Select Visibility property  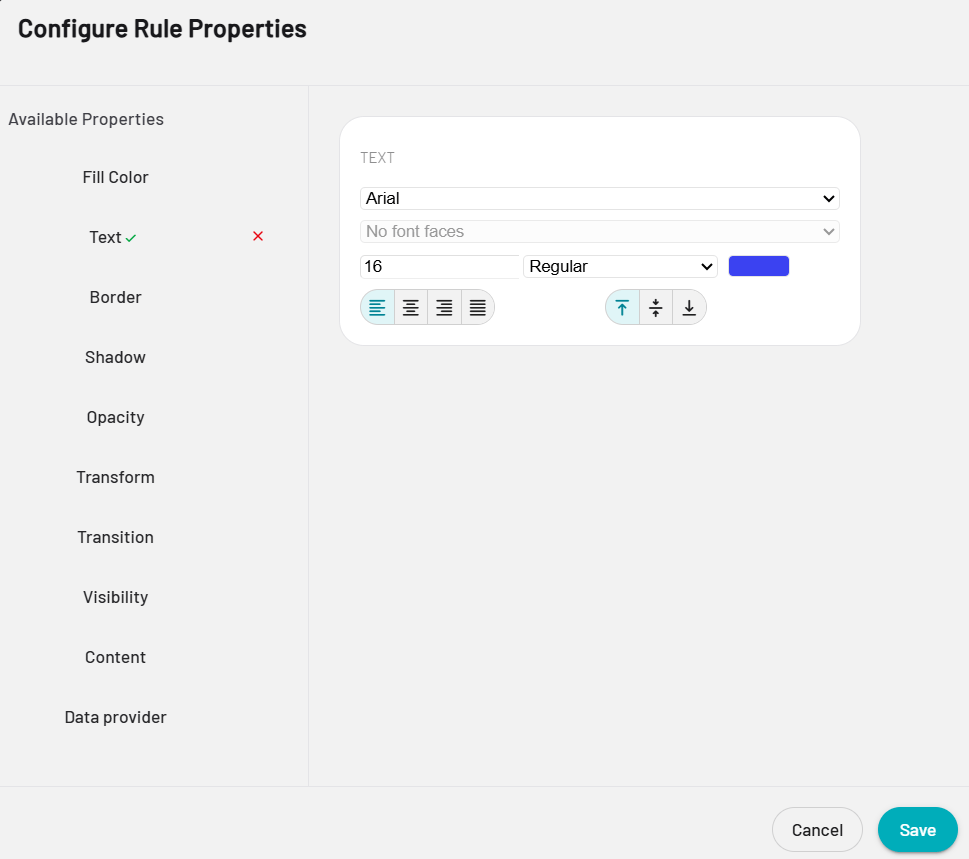click(x=116, y=597)
